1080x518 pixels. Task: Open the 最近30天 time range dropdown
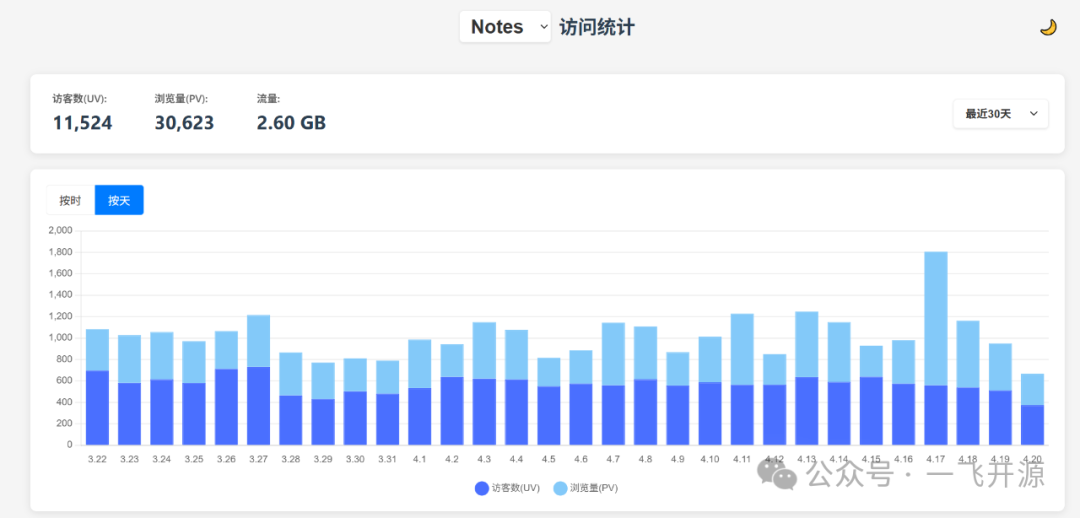[1001, 114]
